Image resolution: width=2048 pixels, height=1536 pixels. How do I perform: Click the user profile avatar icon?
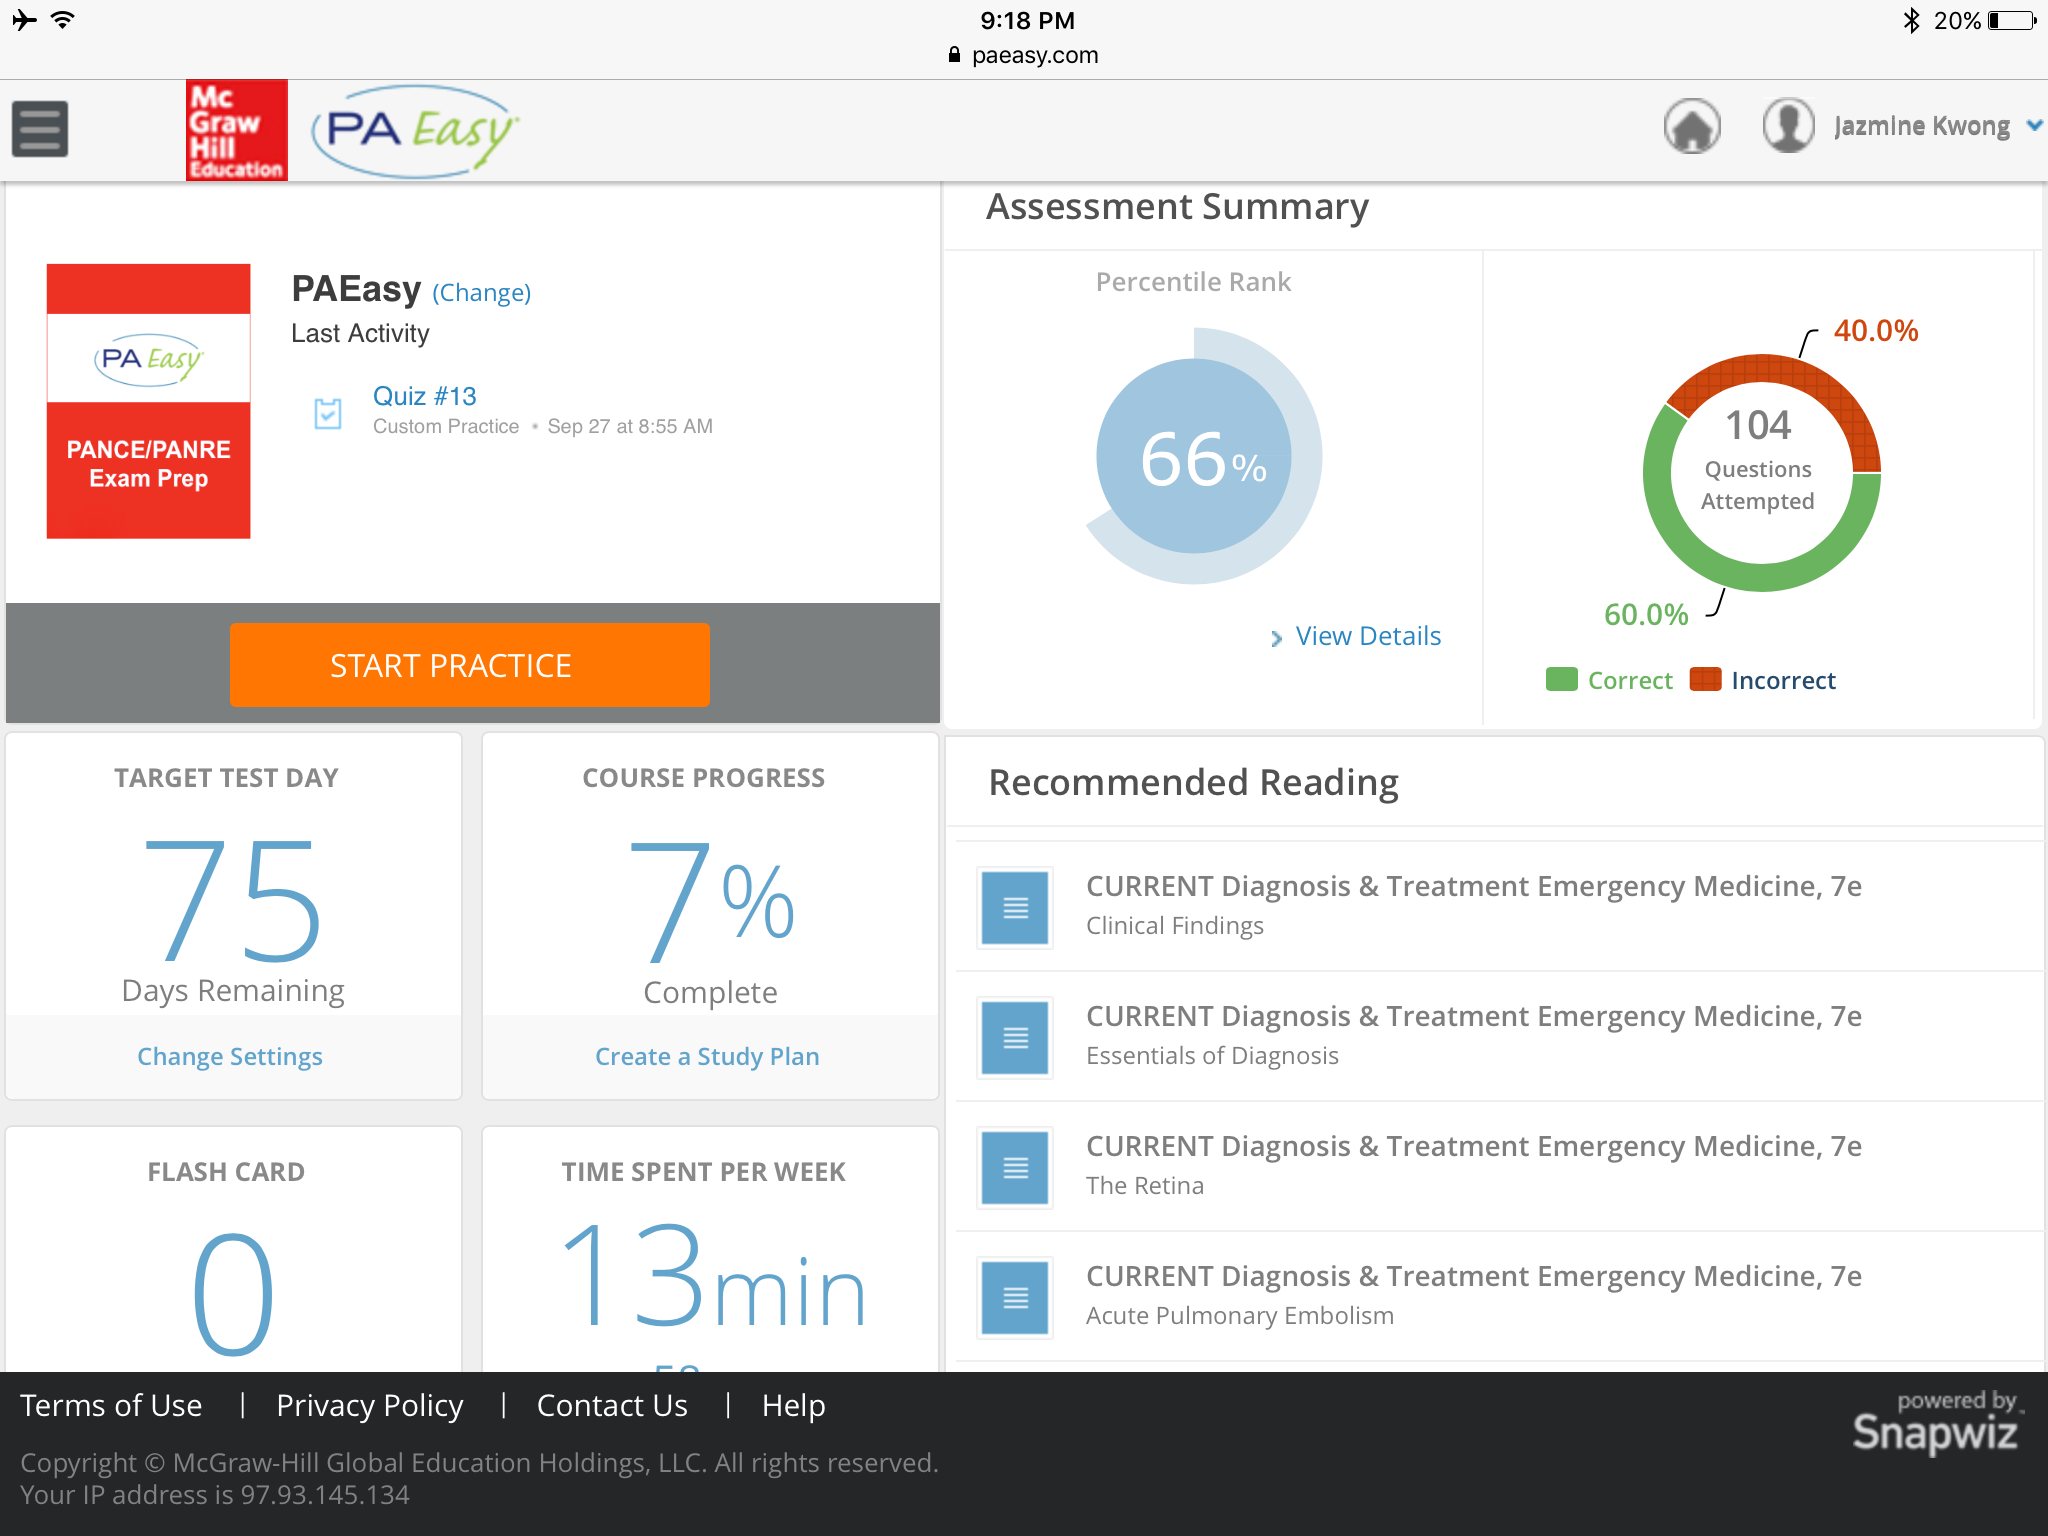1788,126
